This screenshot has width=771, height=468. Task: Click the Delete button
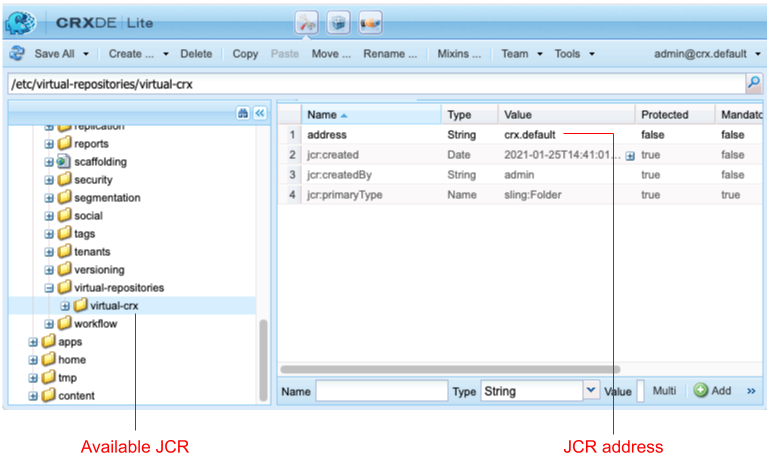point(196,54)
